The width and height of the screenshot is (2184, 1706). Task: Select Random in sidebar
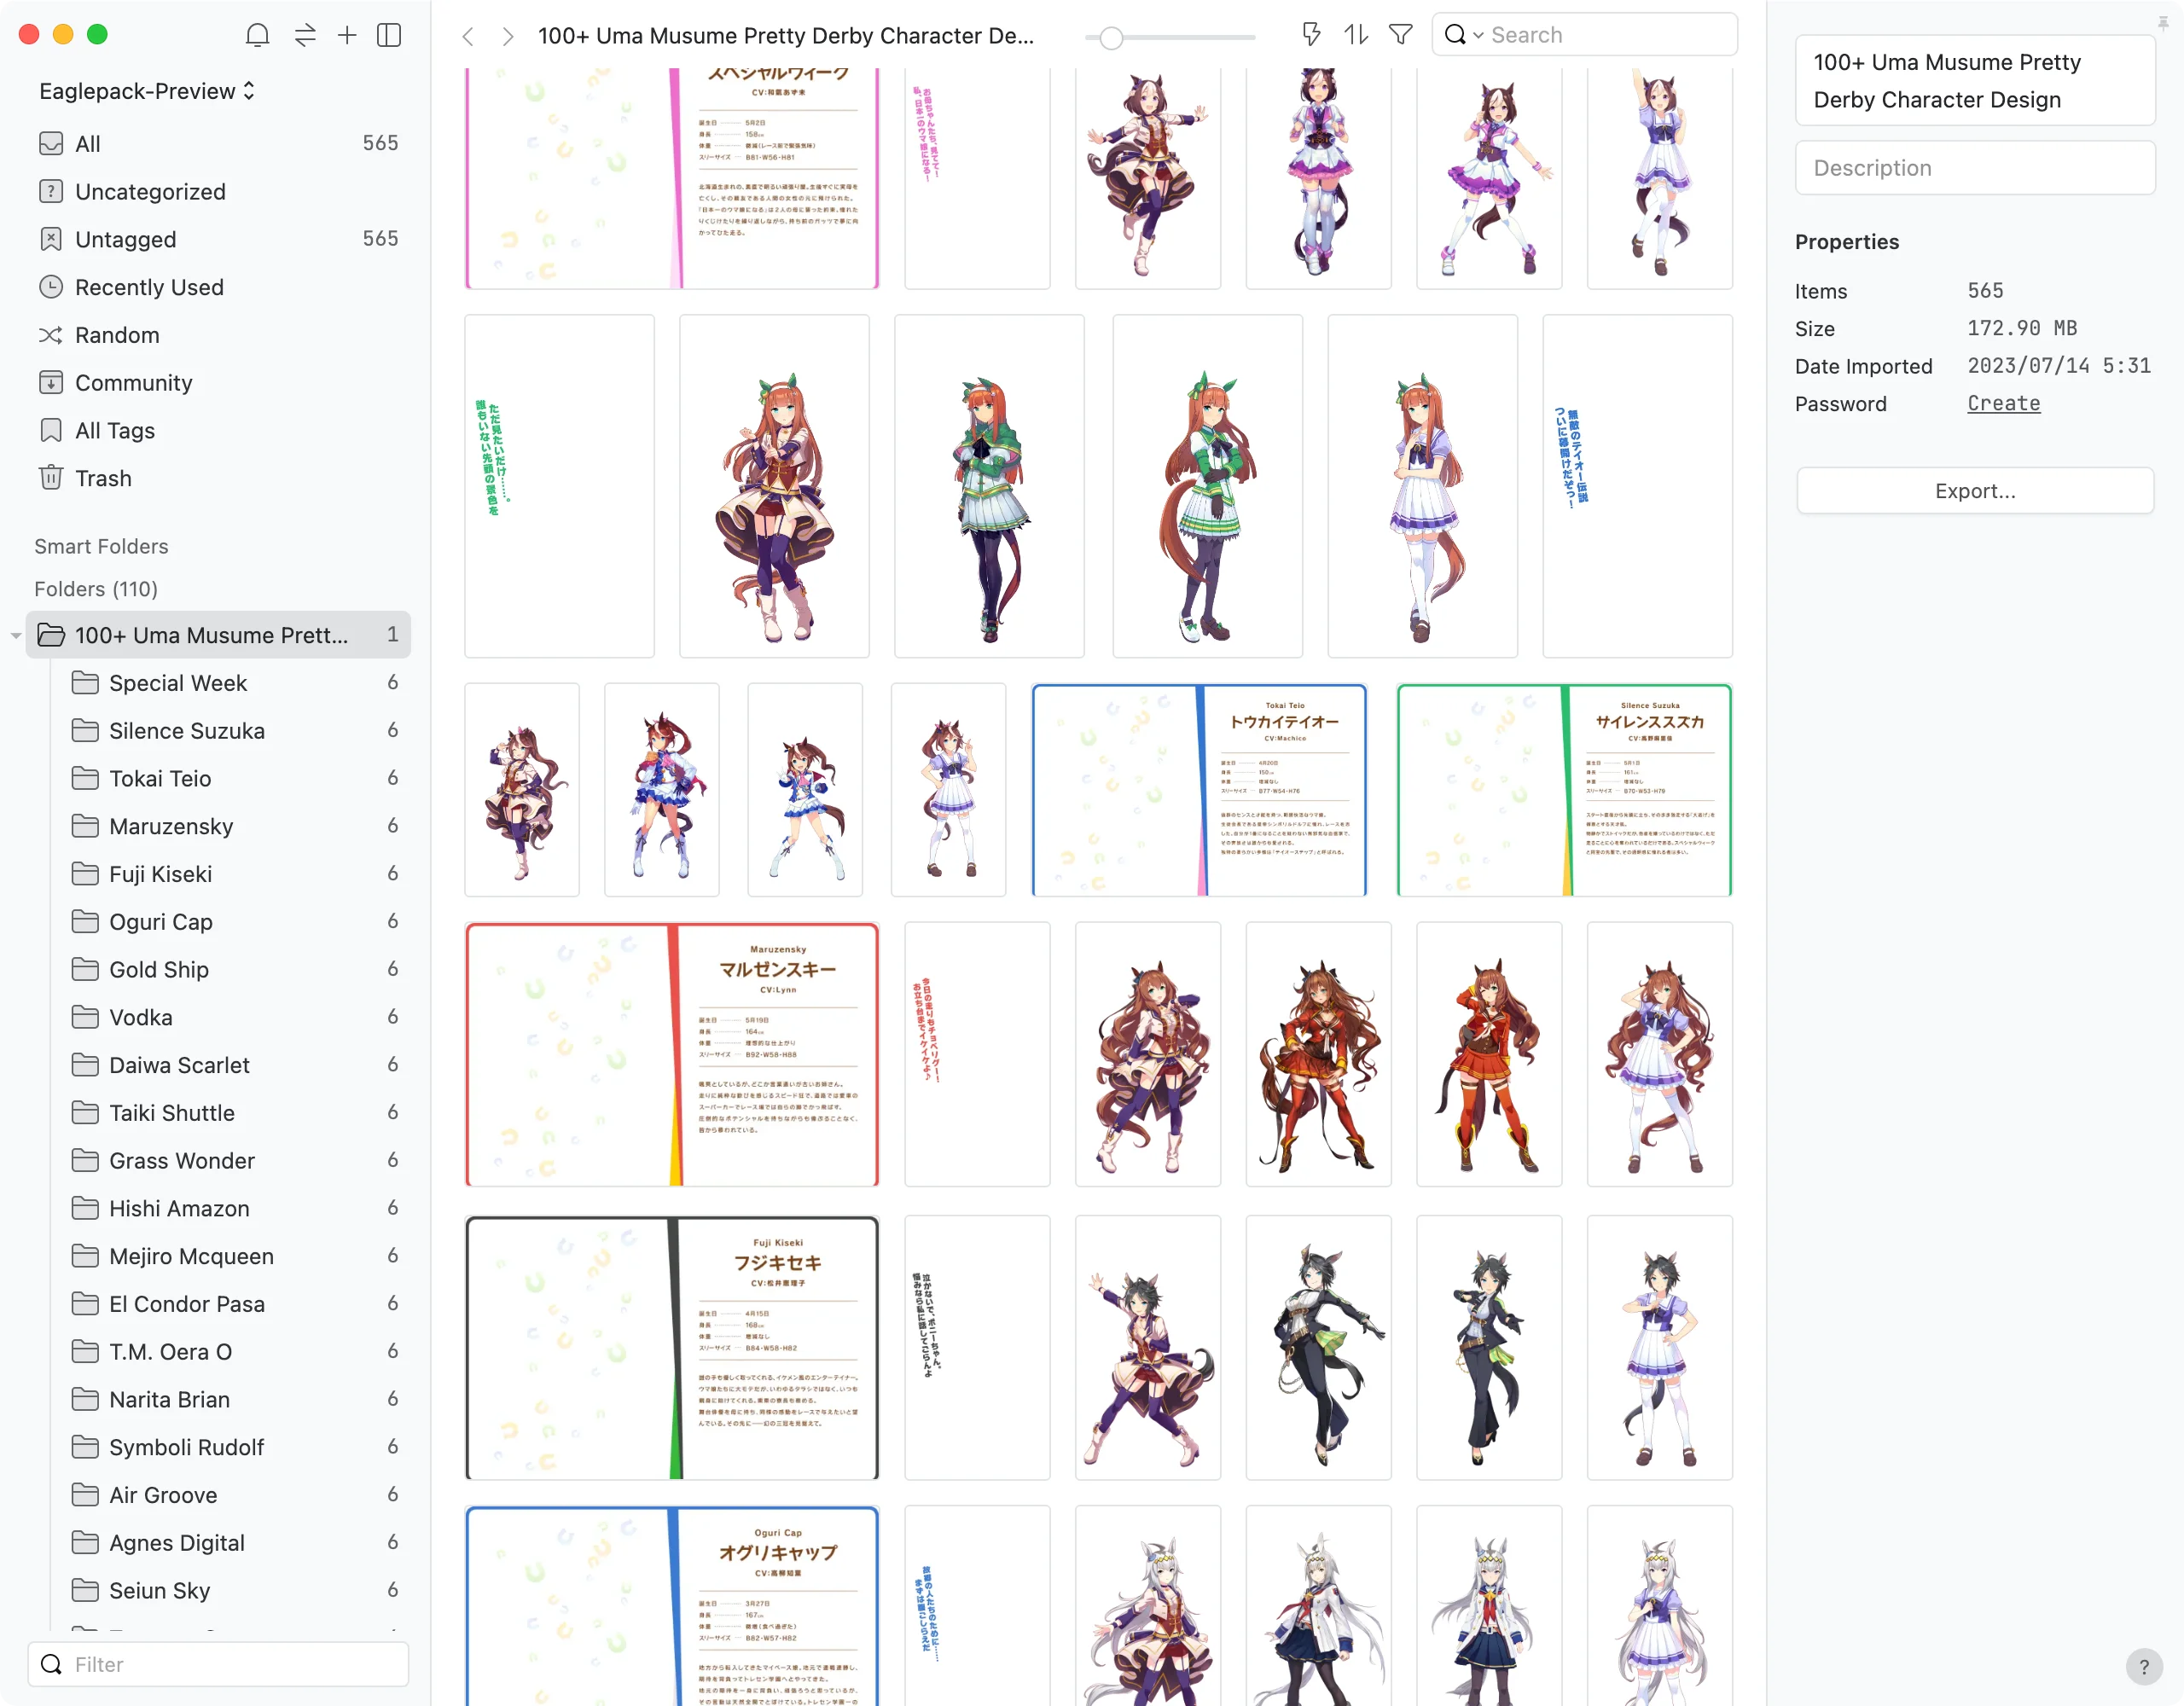pyautogui.click(x=218, y=335)
